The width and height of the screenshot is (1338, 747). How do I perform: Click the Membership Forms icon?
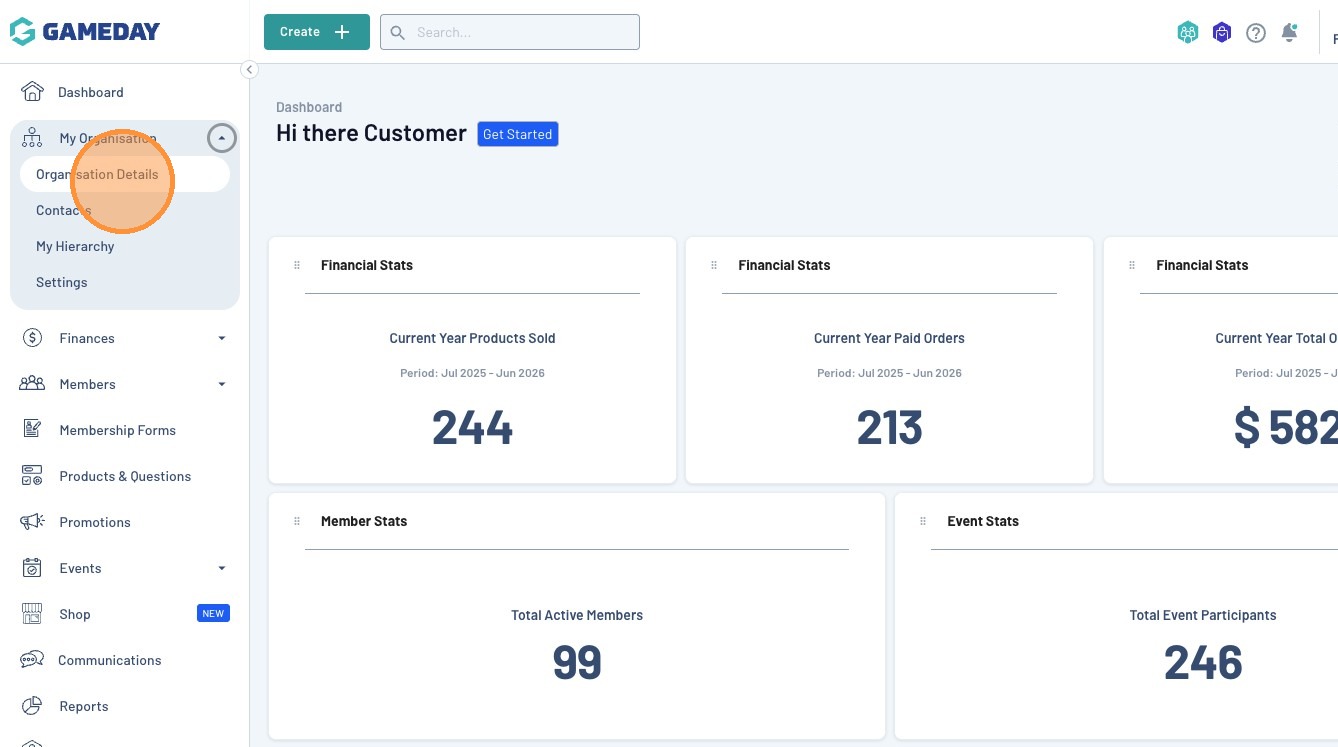coord(32,430)
